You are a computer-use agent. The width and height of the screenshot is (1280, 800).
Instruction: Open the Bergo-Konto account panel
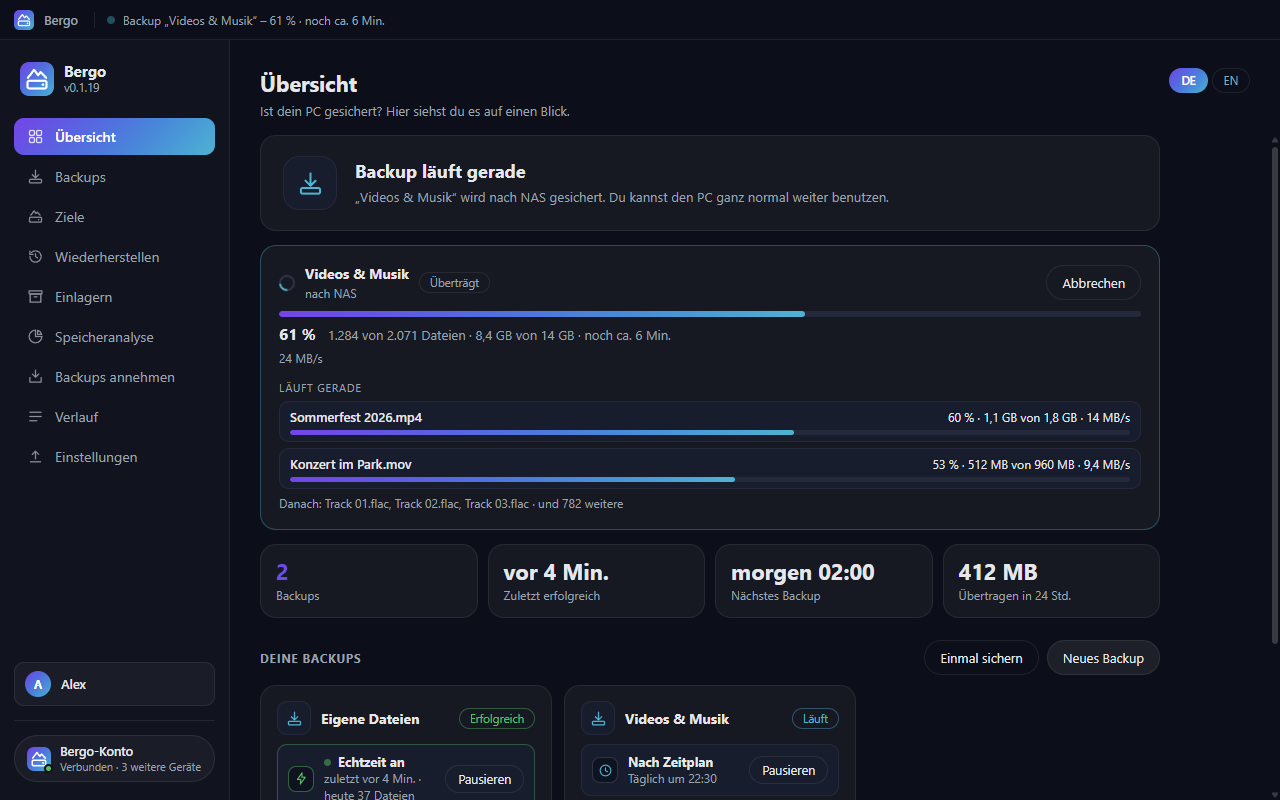point(114,759)
